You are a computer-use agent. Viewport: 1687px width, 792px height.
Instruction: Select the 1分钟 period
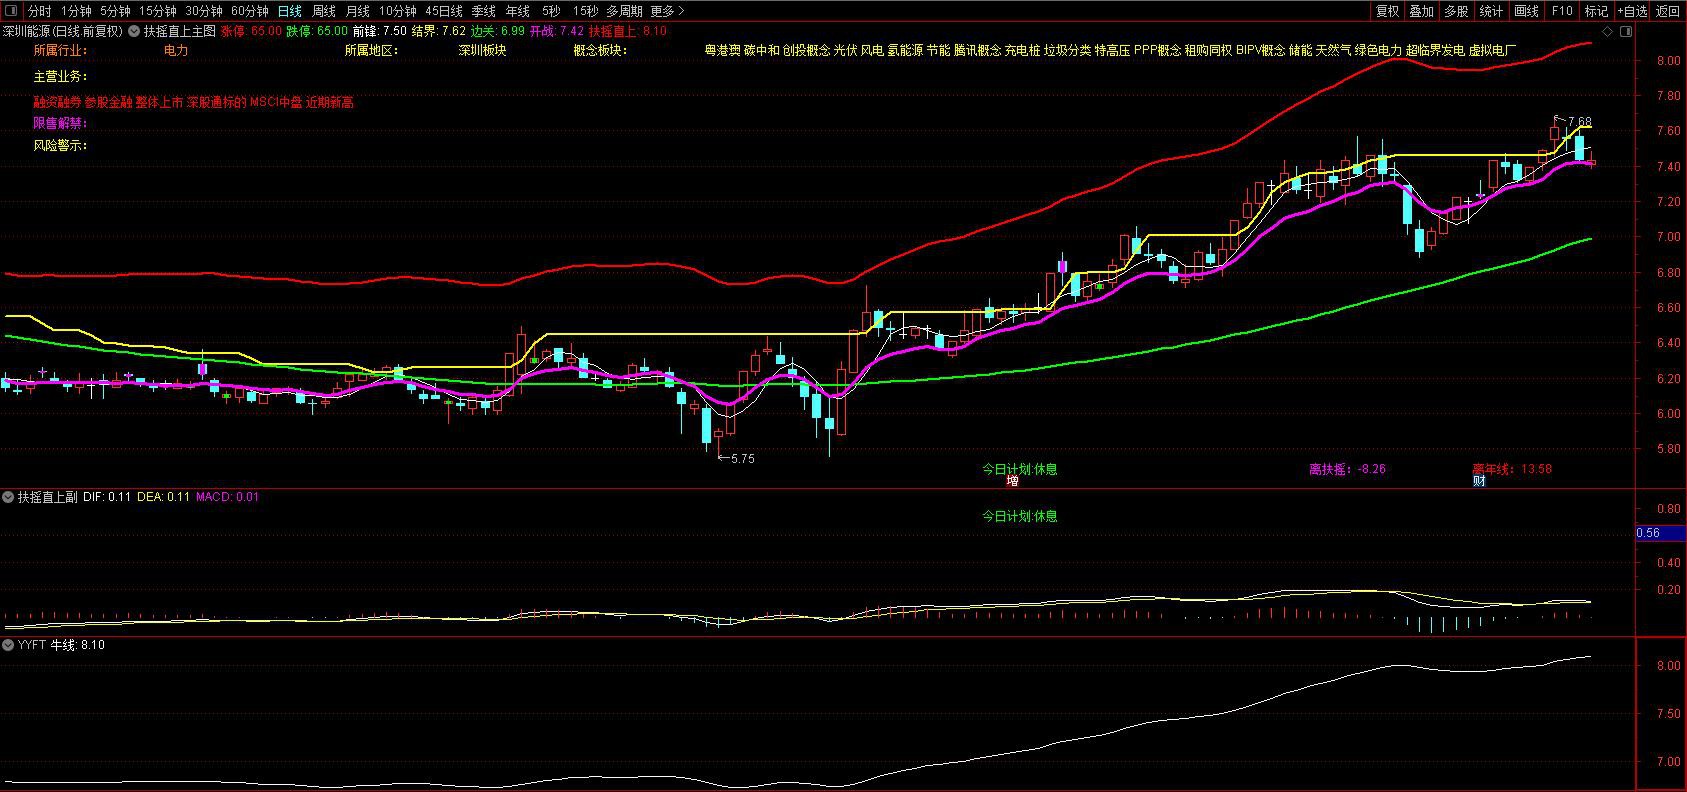click(76, 11)
